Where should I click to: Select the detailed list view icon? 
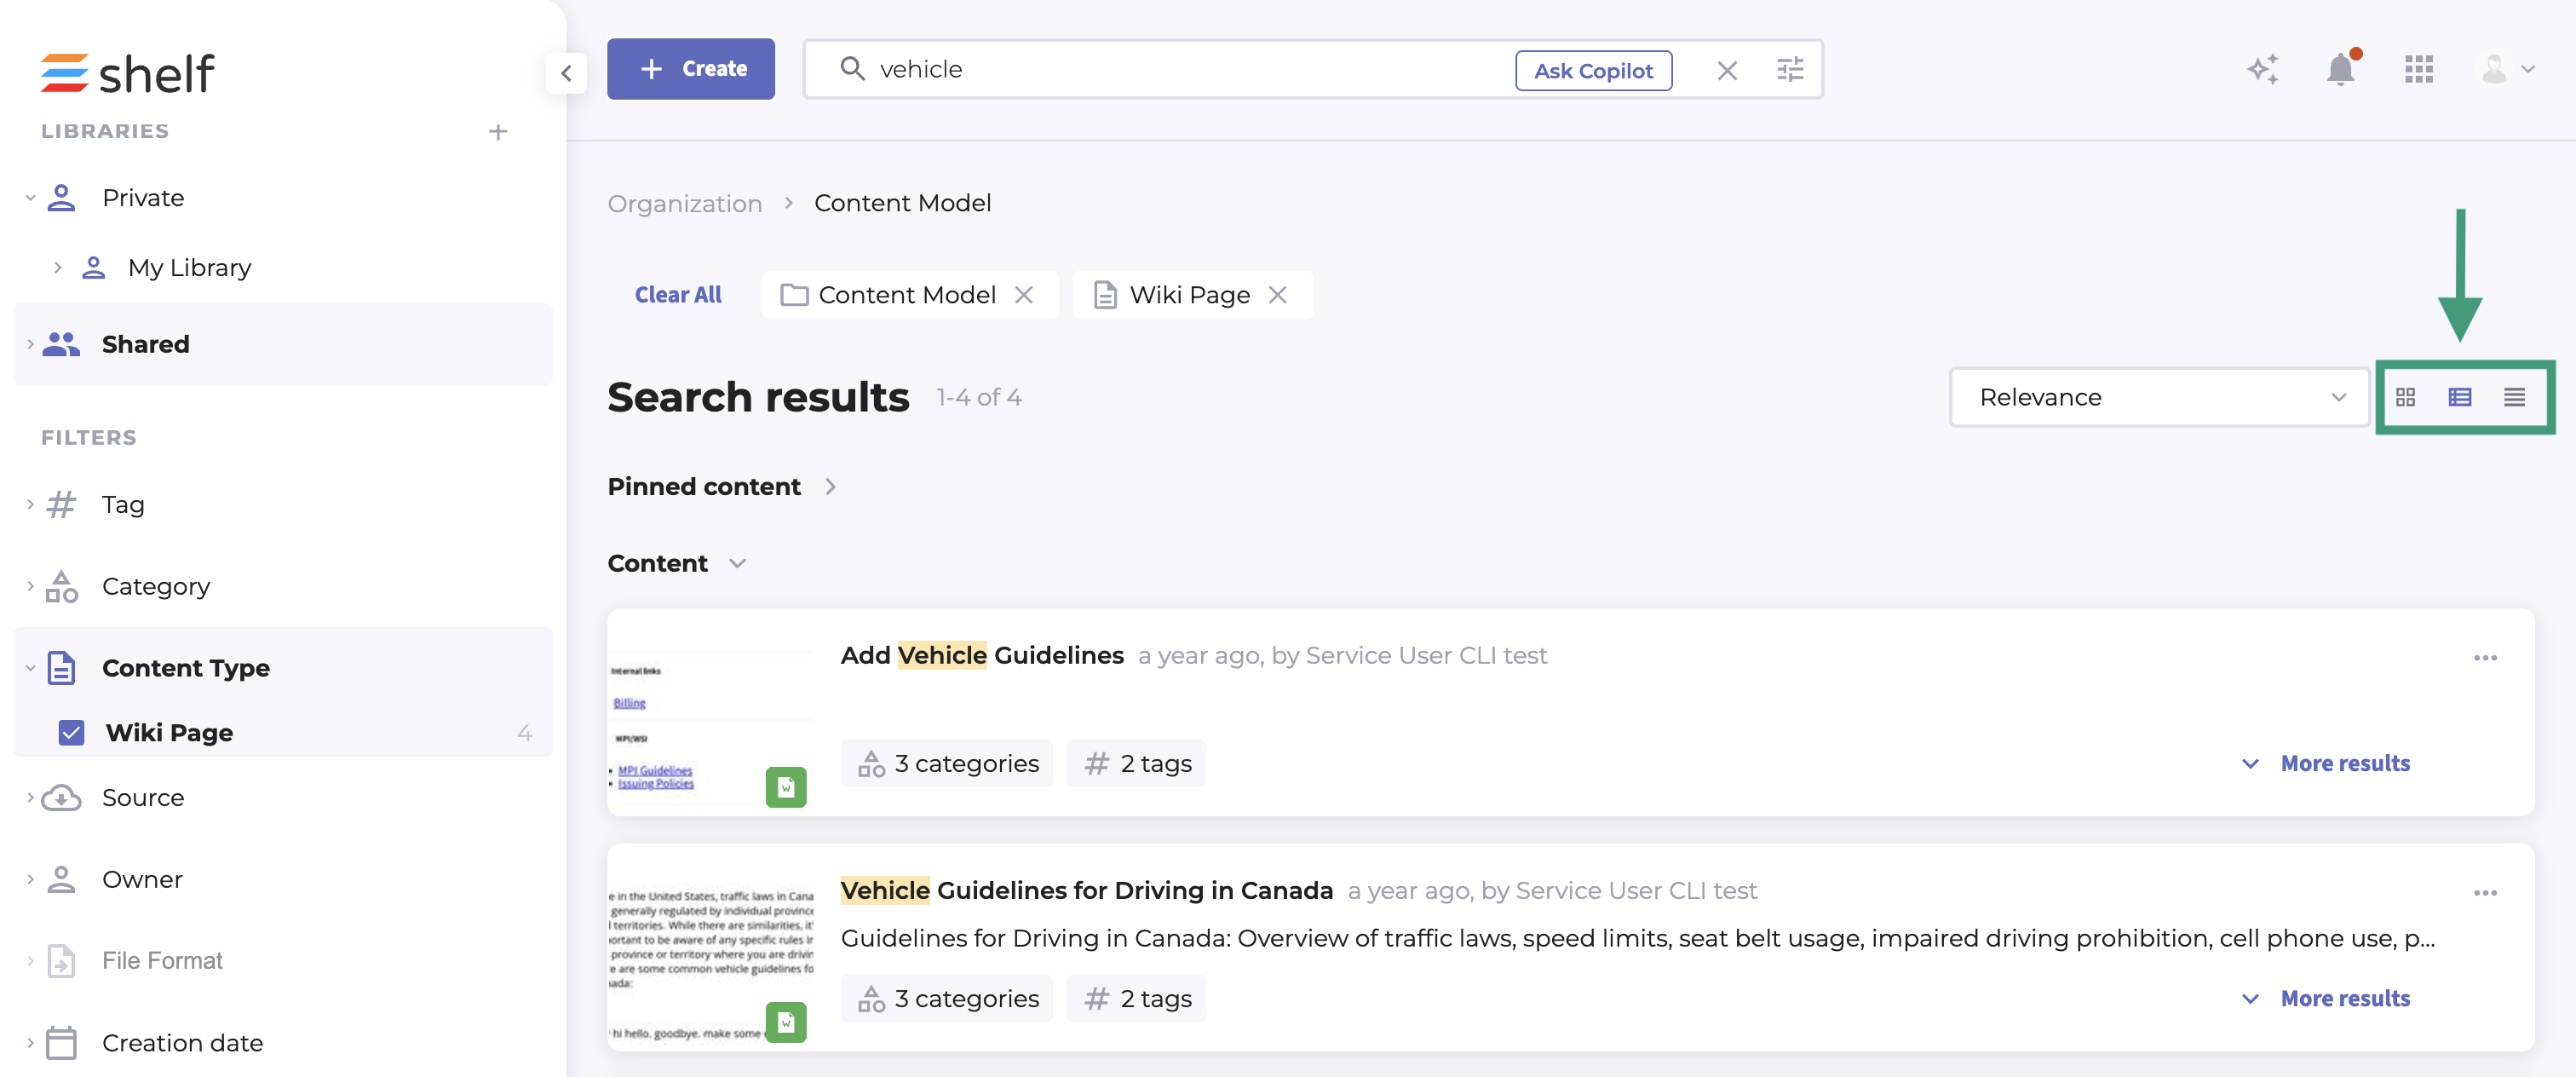coord(2459,397)
